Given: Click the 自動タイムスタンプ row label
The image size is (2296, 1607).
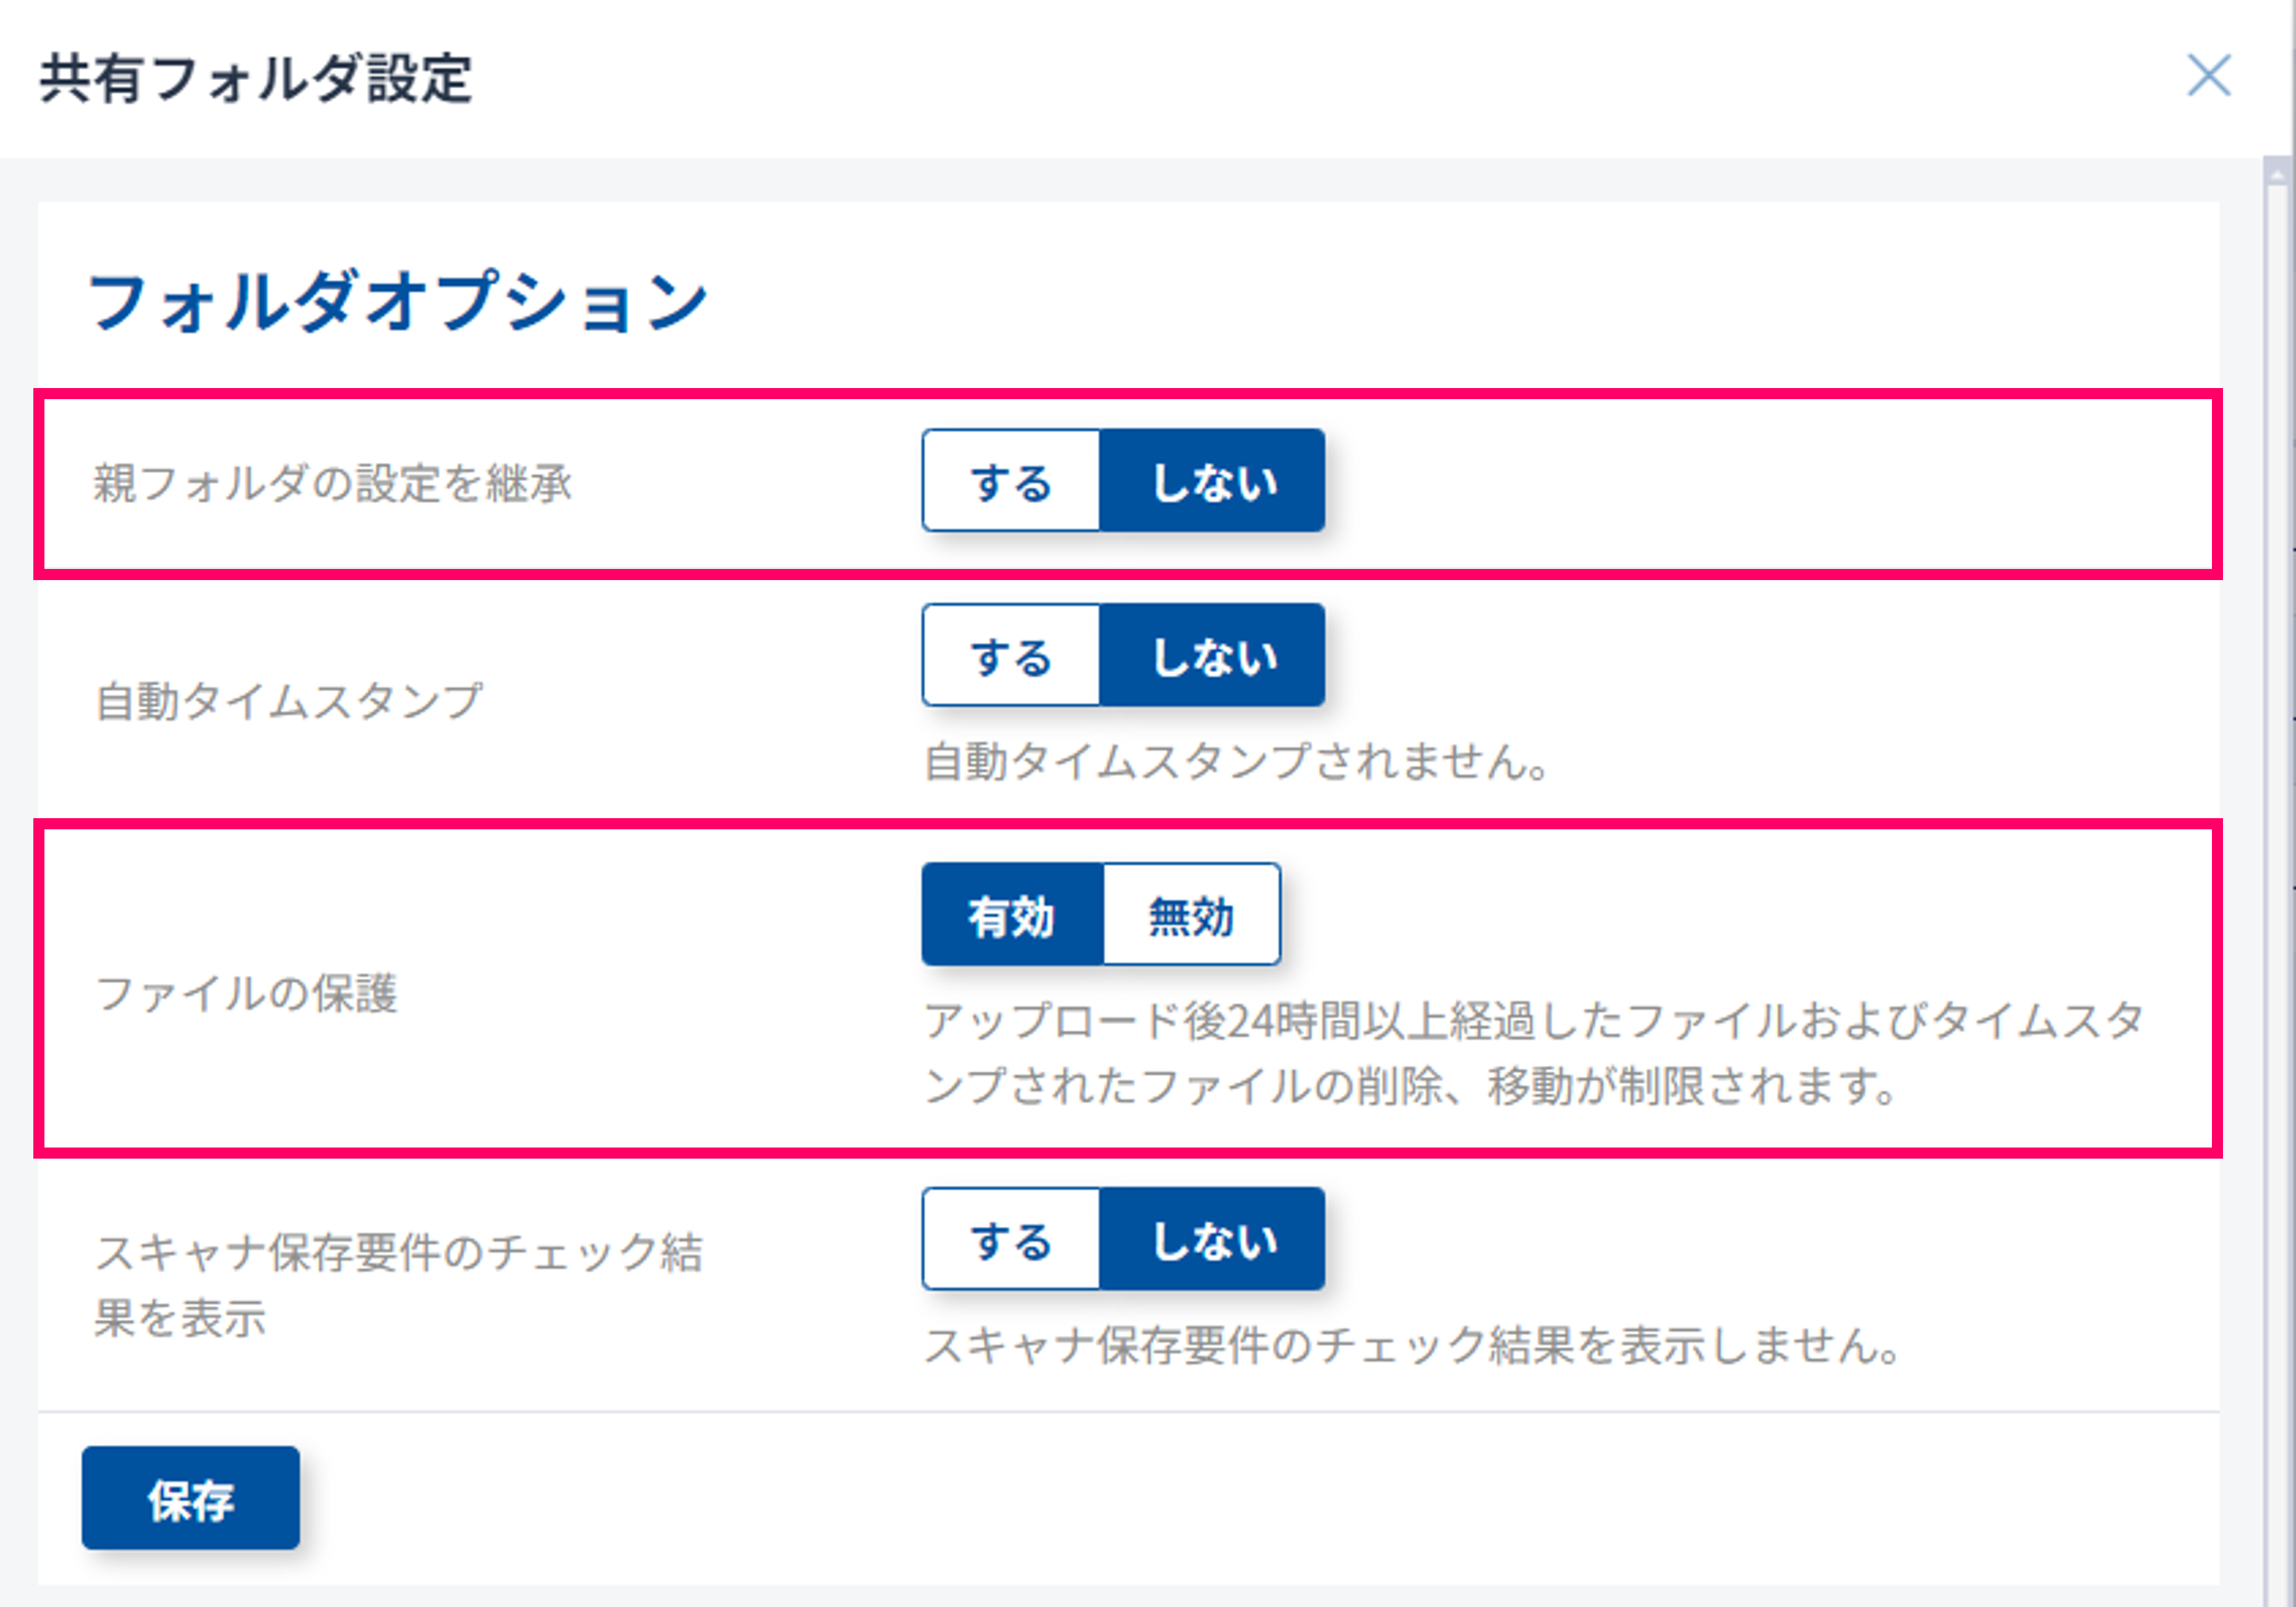Looking at the screenshot, I should point(289,700).
